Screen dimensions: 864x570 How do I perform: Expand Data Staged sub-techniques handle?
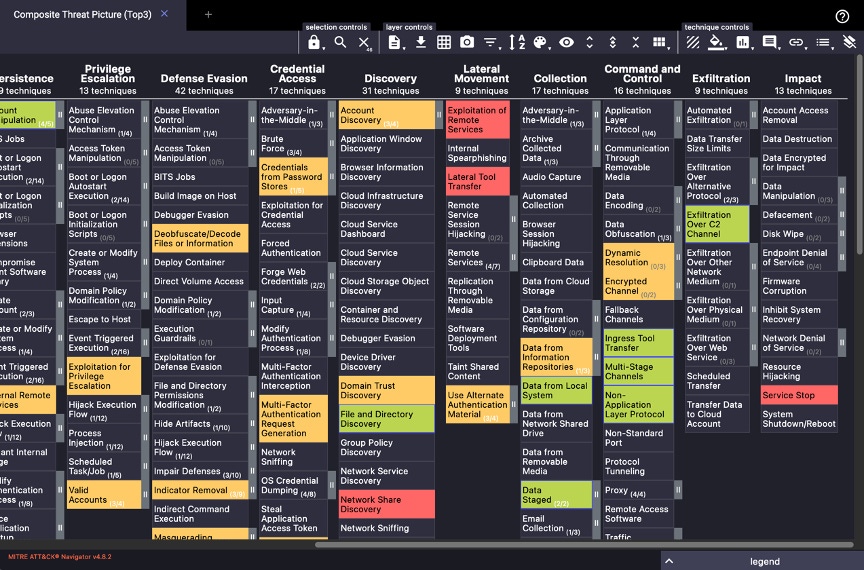tap(596, 494)
